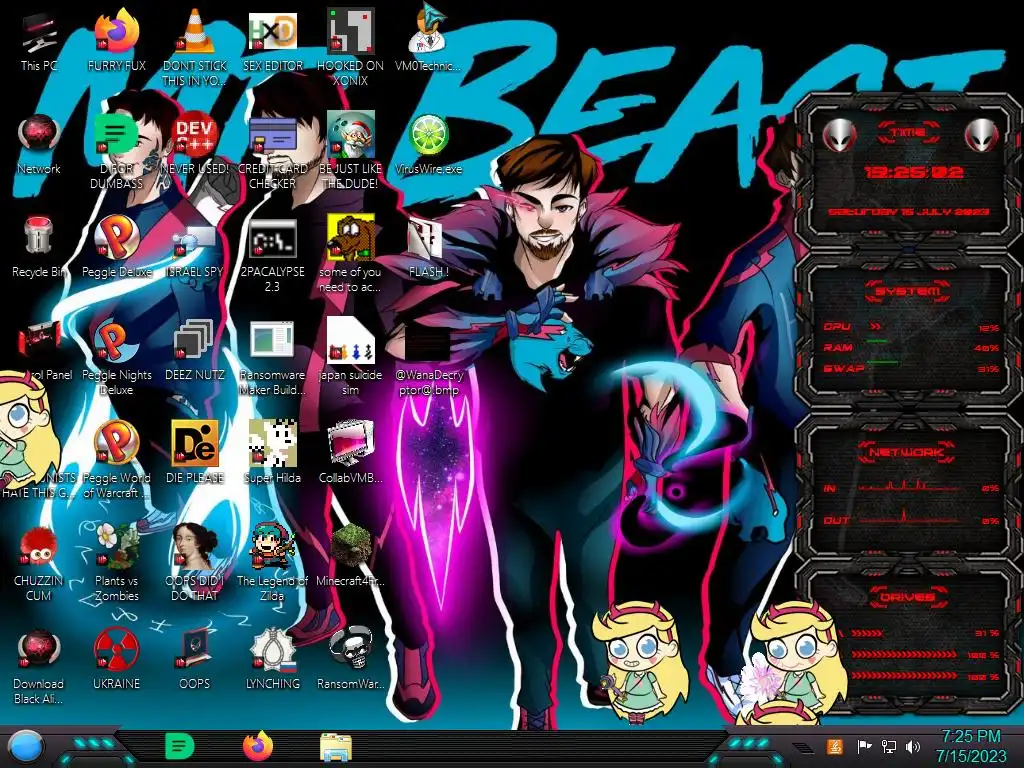Open the DEEZ NUTZ stacked windows icon
The image size is (1024, 768).
195,350
